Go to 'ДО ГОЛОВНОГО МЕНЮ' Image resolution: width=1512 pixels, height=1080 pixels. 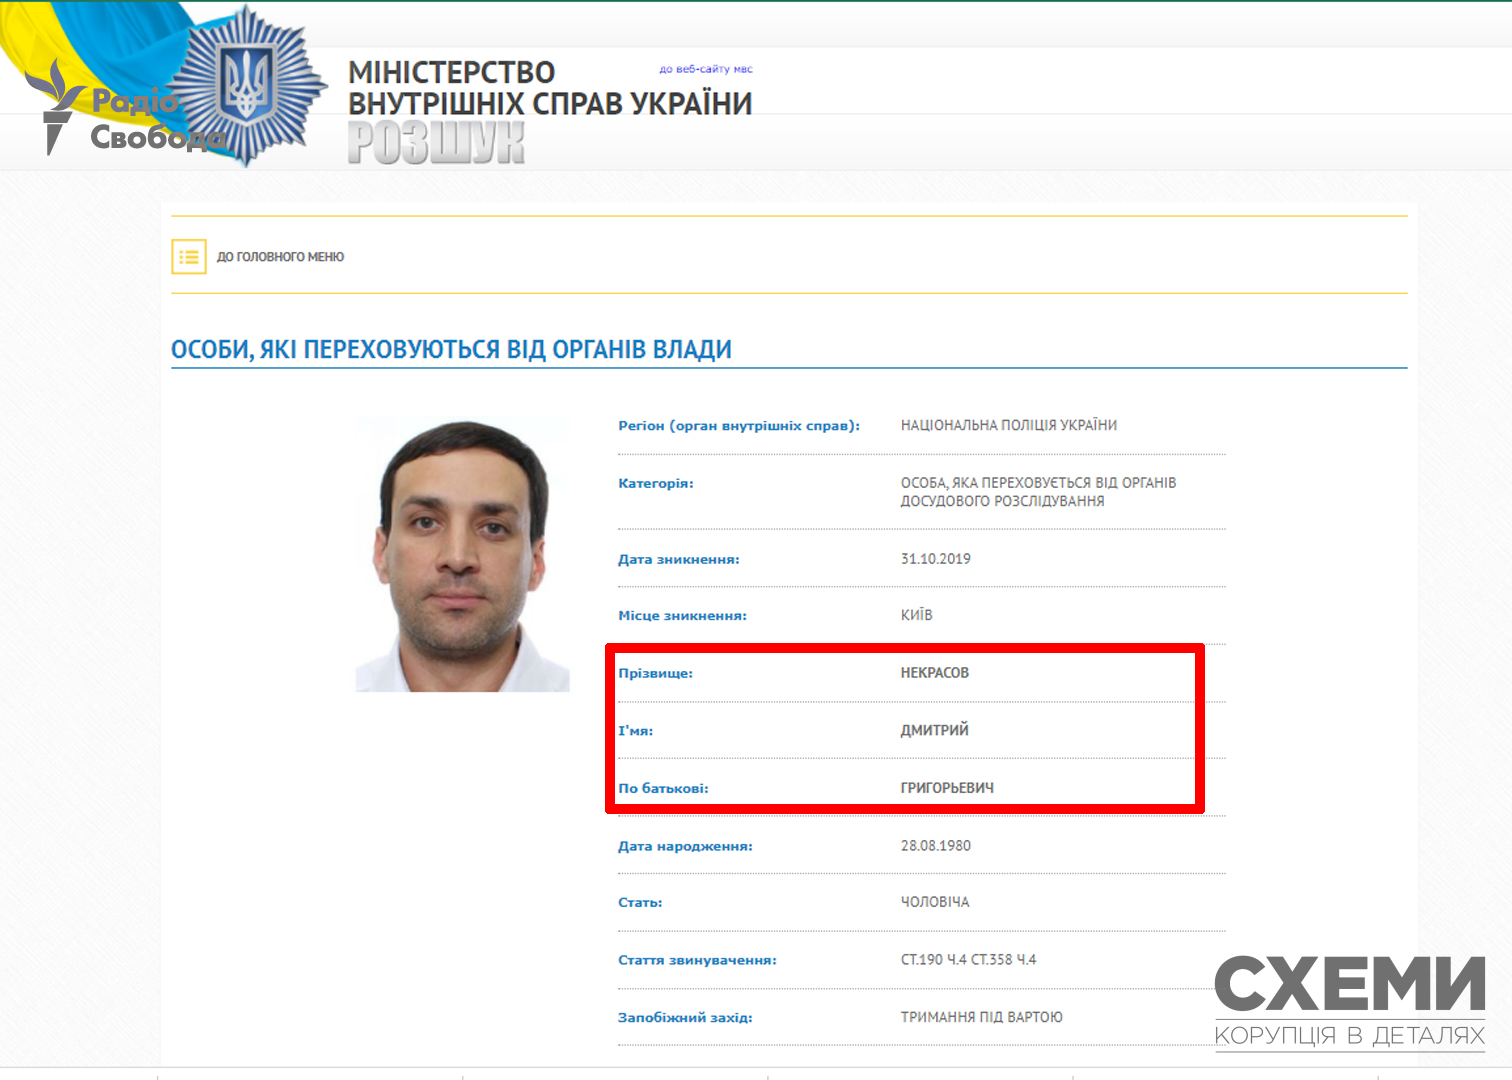click(280, 257)
